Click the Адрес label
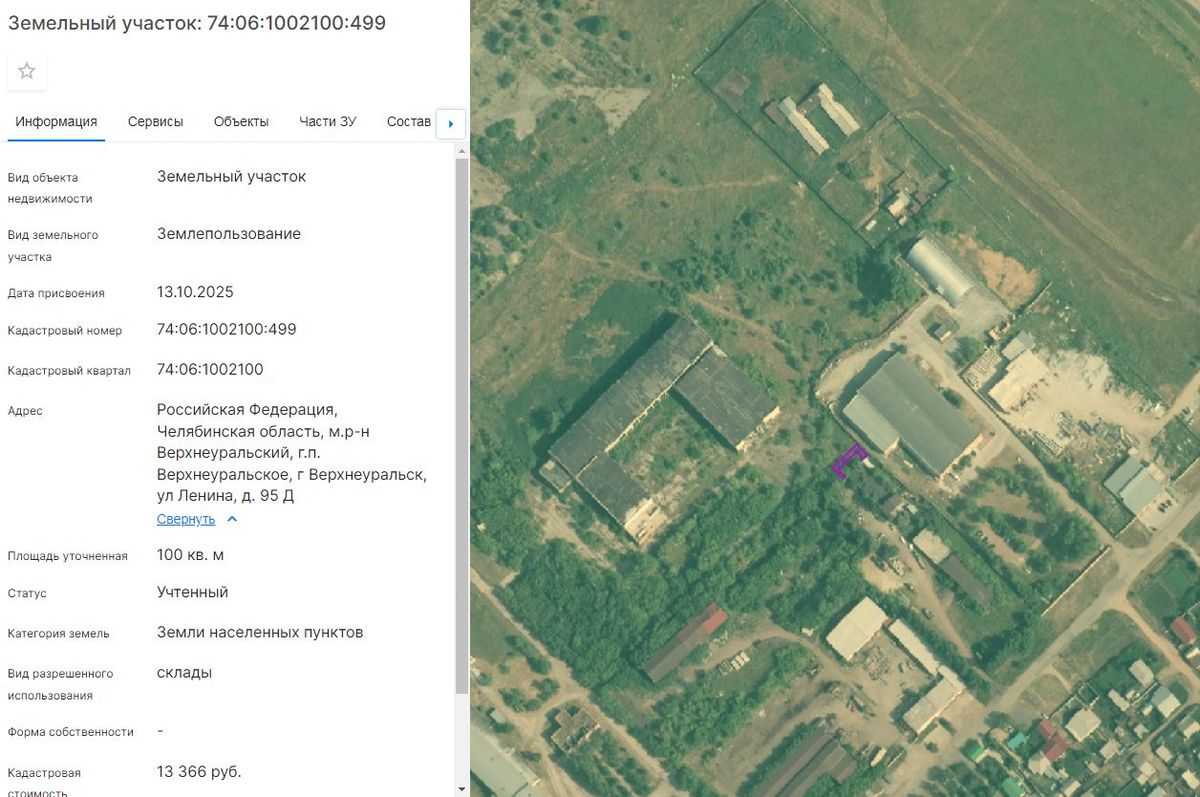The height and width of the screenshot is (797, 1200). click(25, 411)
